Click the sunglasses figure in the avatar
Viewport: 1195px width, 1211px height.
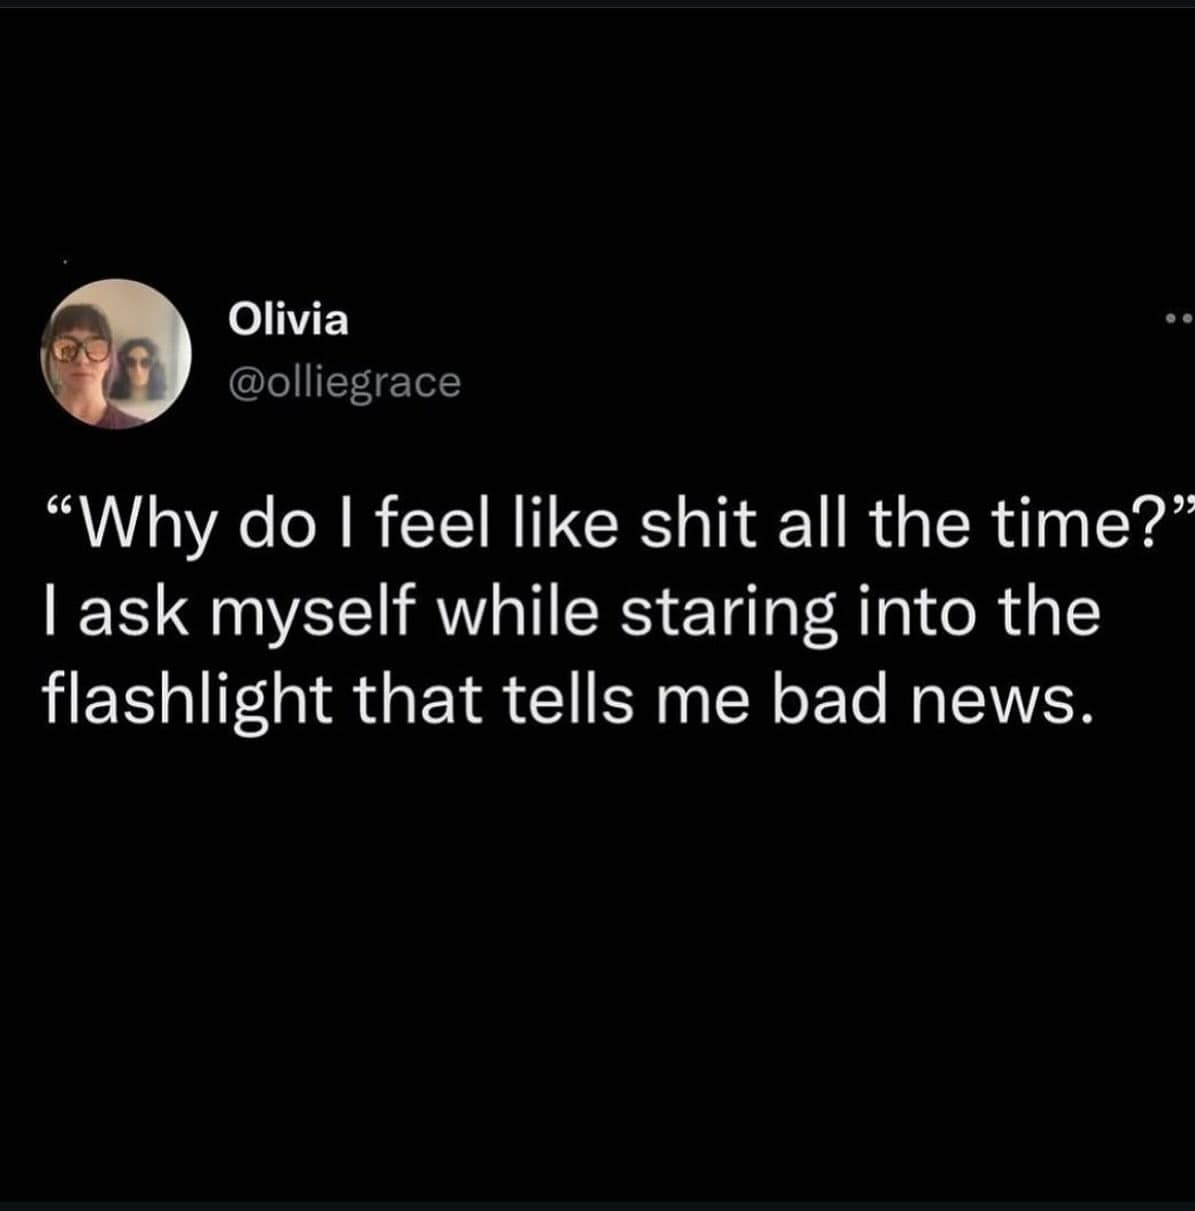pos(139,367)
